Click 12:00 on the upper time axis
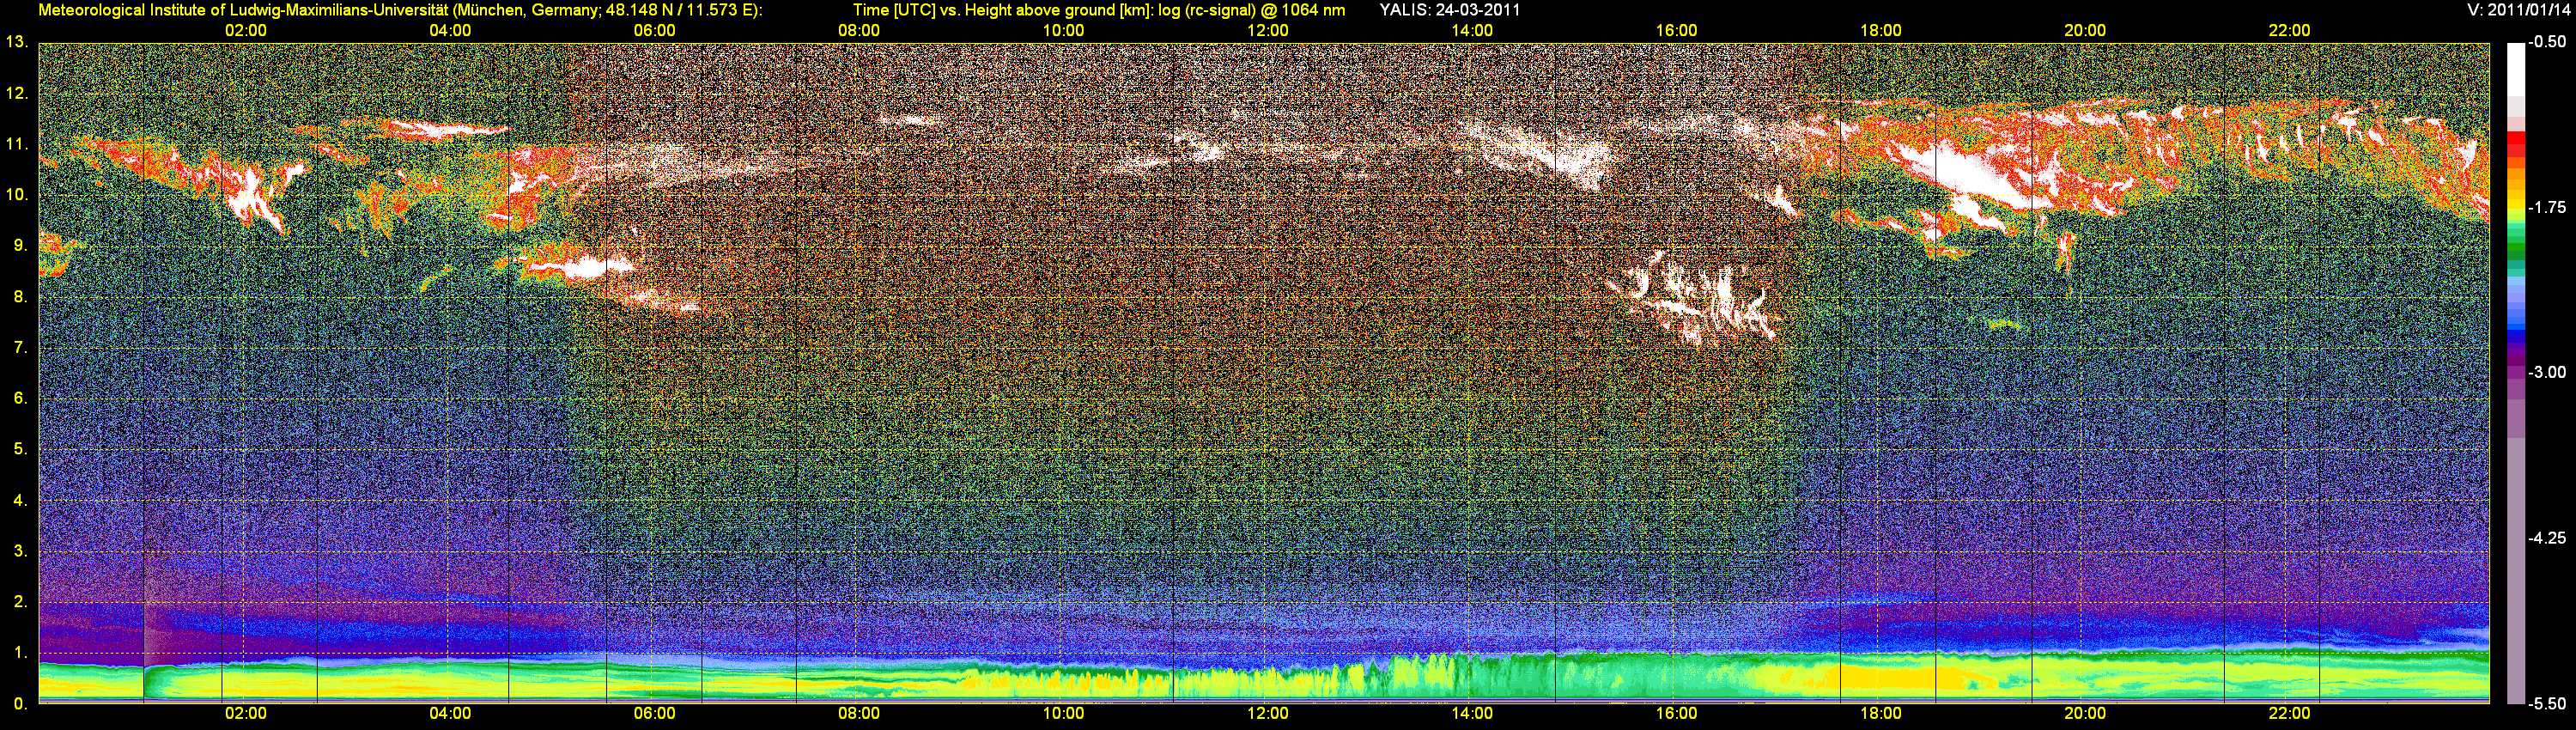Screen dimensions: 2576x730 tap(1268, 31)
